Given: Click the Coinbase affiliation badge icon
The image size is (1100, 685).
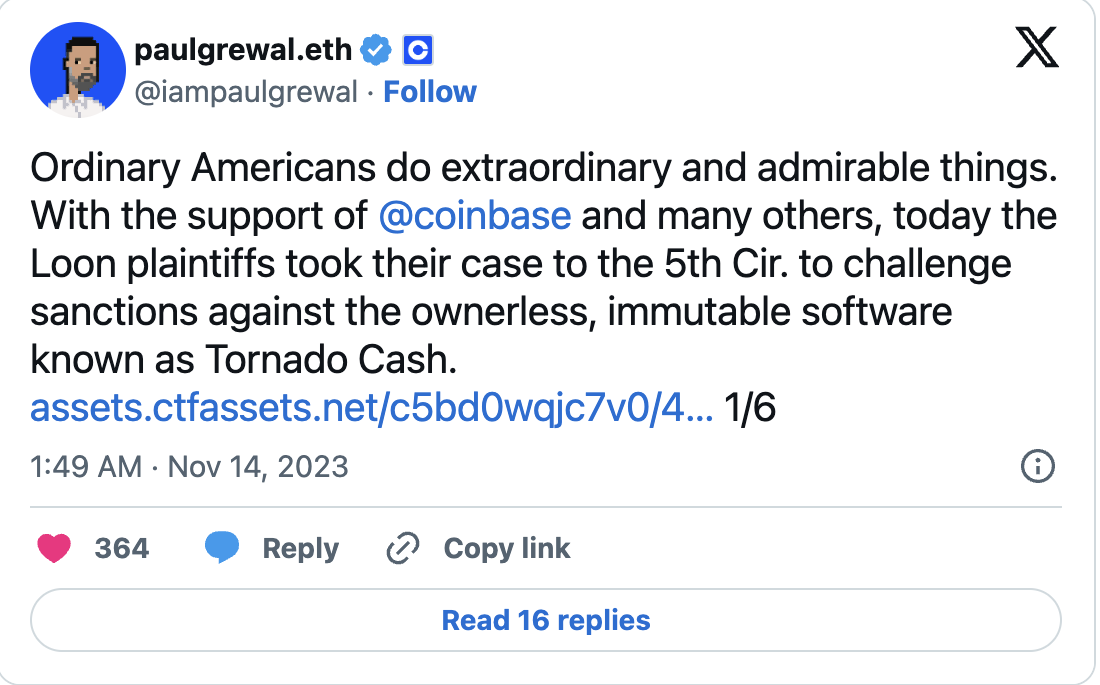Looking at the screenshot, I should [x=417, y=49].
